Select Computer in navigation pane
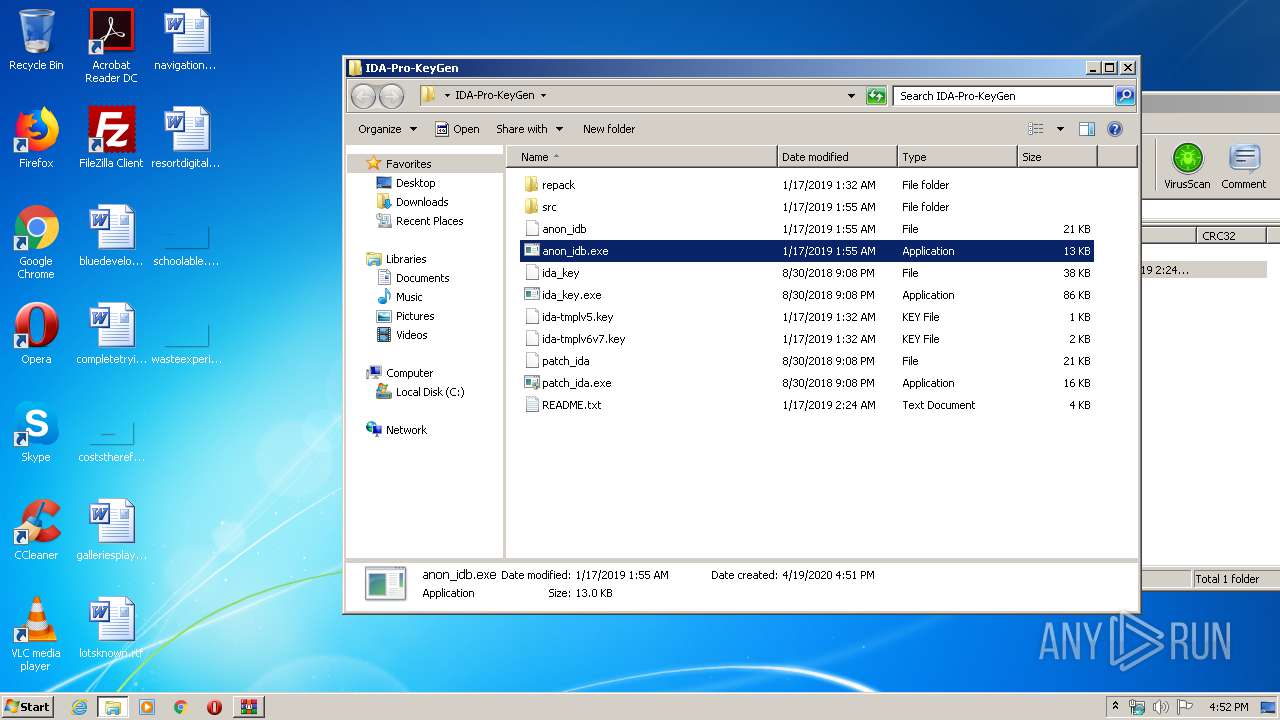This screenshot has height=720, width=1280. click(x=409, y=373)
